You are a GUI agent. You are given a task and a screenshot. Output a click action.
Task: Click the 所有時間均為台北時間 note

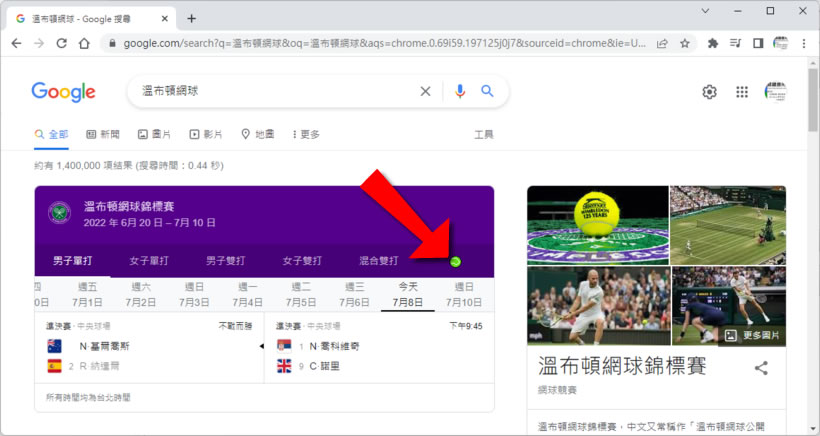click(88, 397)
